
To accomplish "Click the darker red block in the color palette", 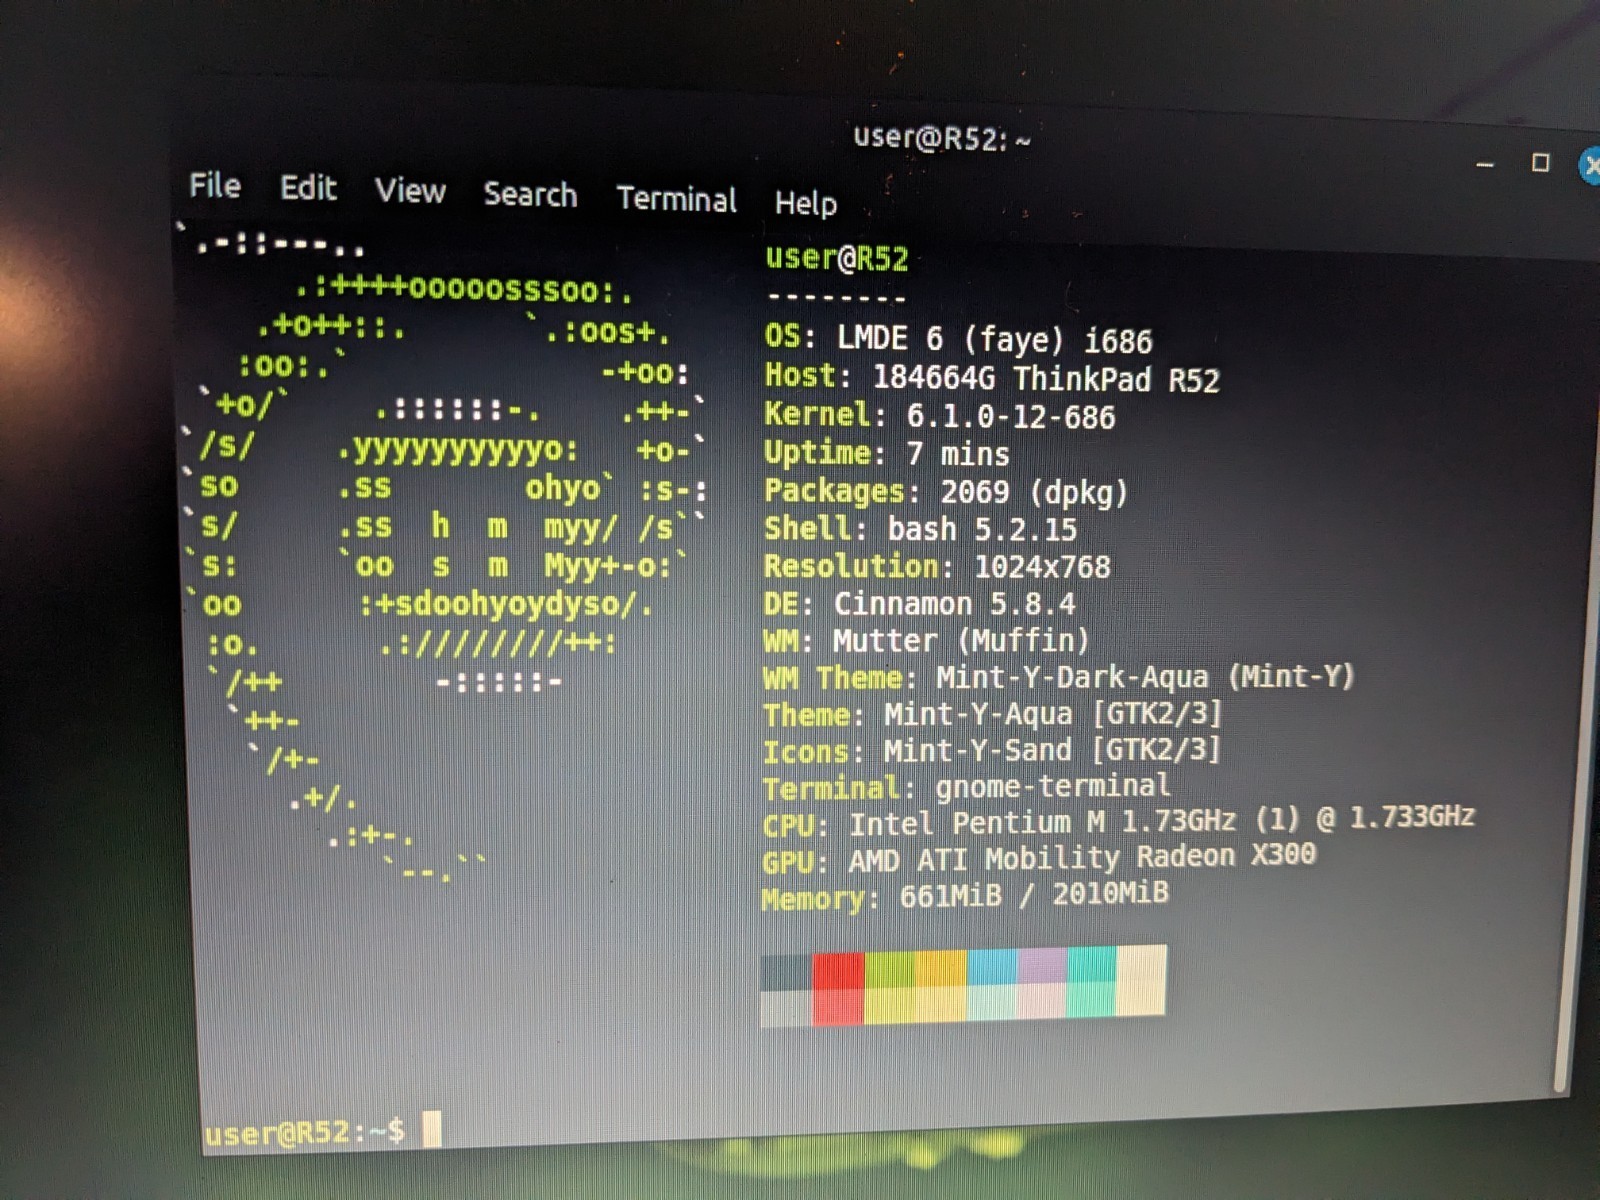I will pos(838,969).
